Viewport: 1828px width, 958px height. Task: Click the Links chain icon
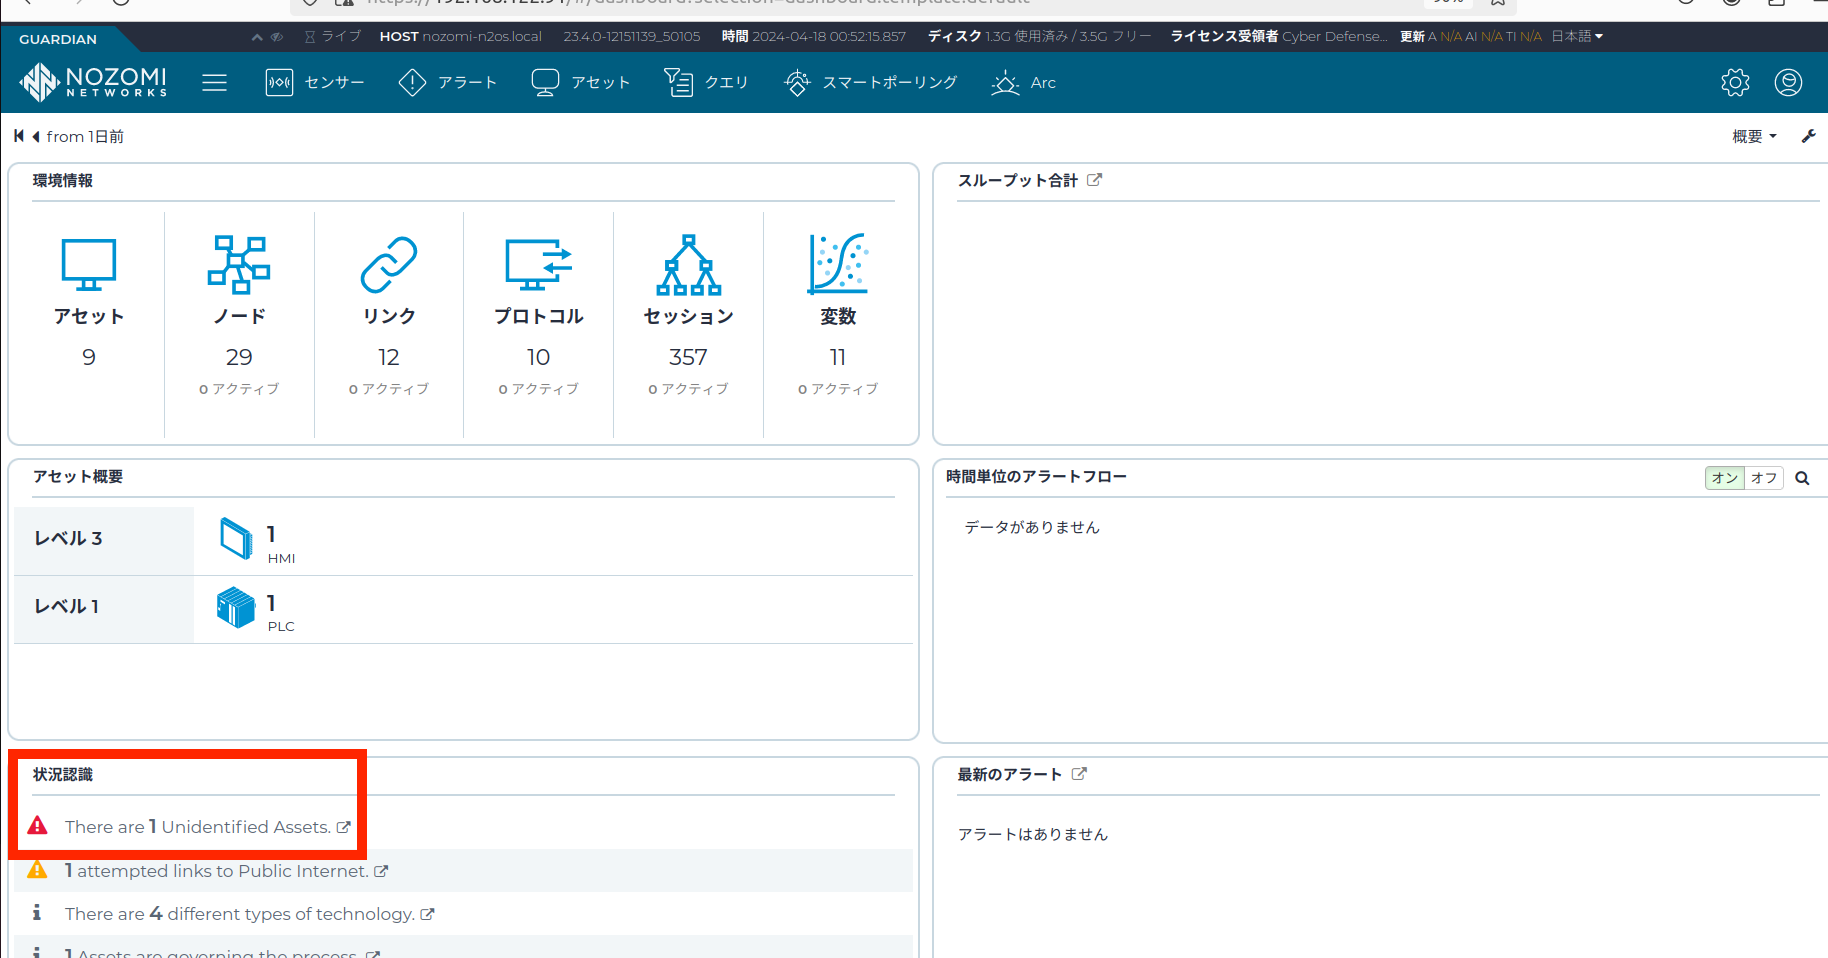click(388, 264)
